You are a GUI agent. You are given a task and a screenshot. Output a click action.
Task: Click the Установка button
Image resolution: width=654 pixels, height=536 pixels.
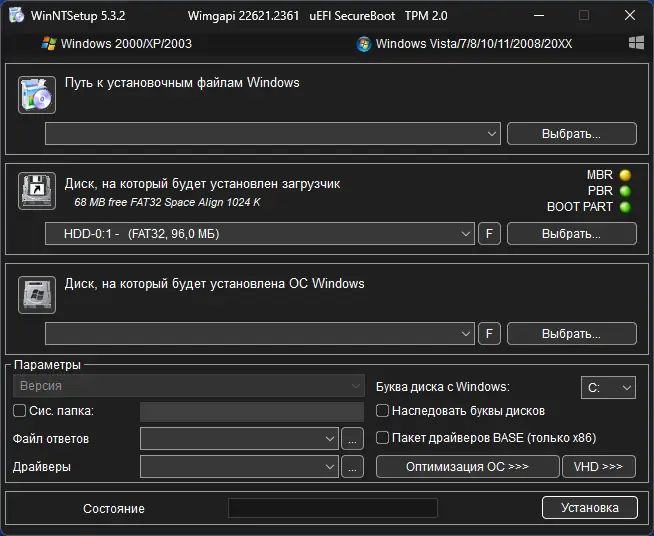(x=590, y=507)
